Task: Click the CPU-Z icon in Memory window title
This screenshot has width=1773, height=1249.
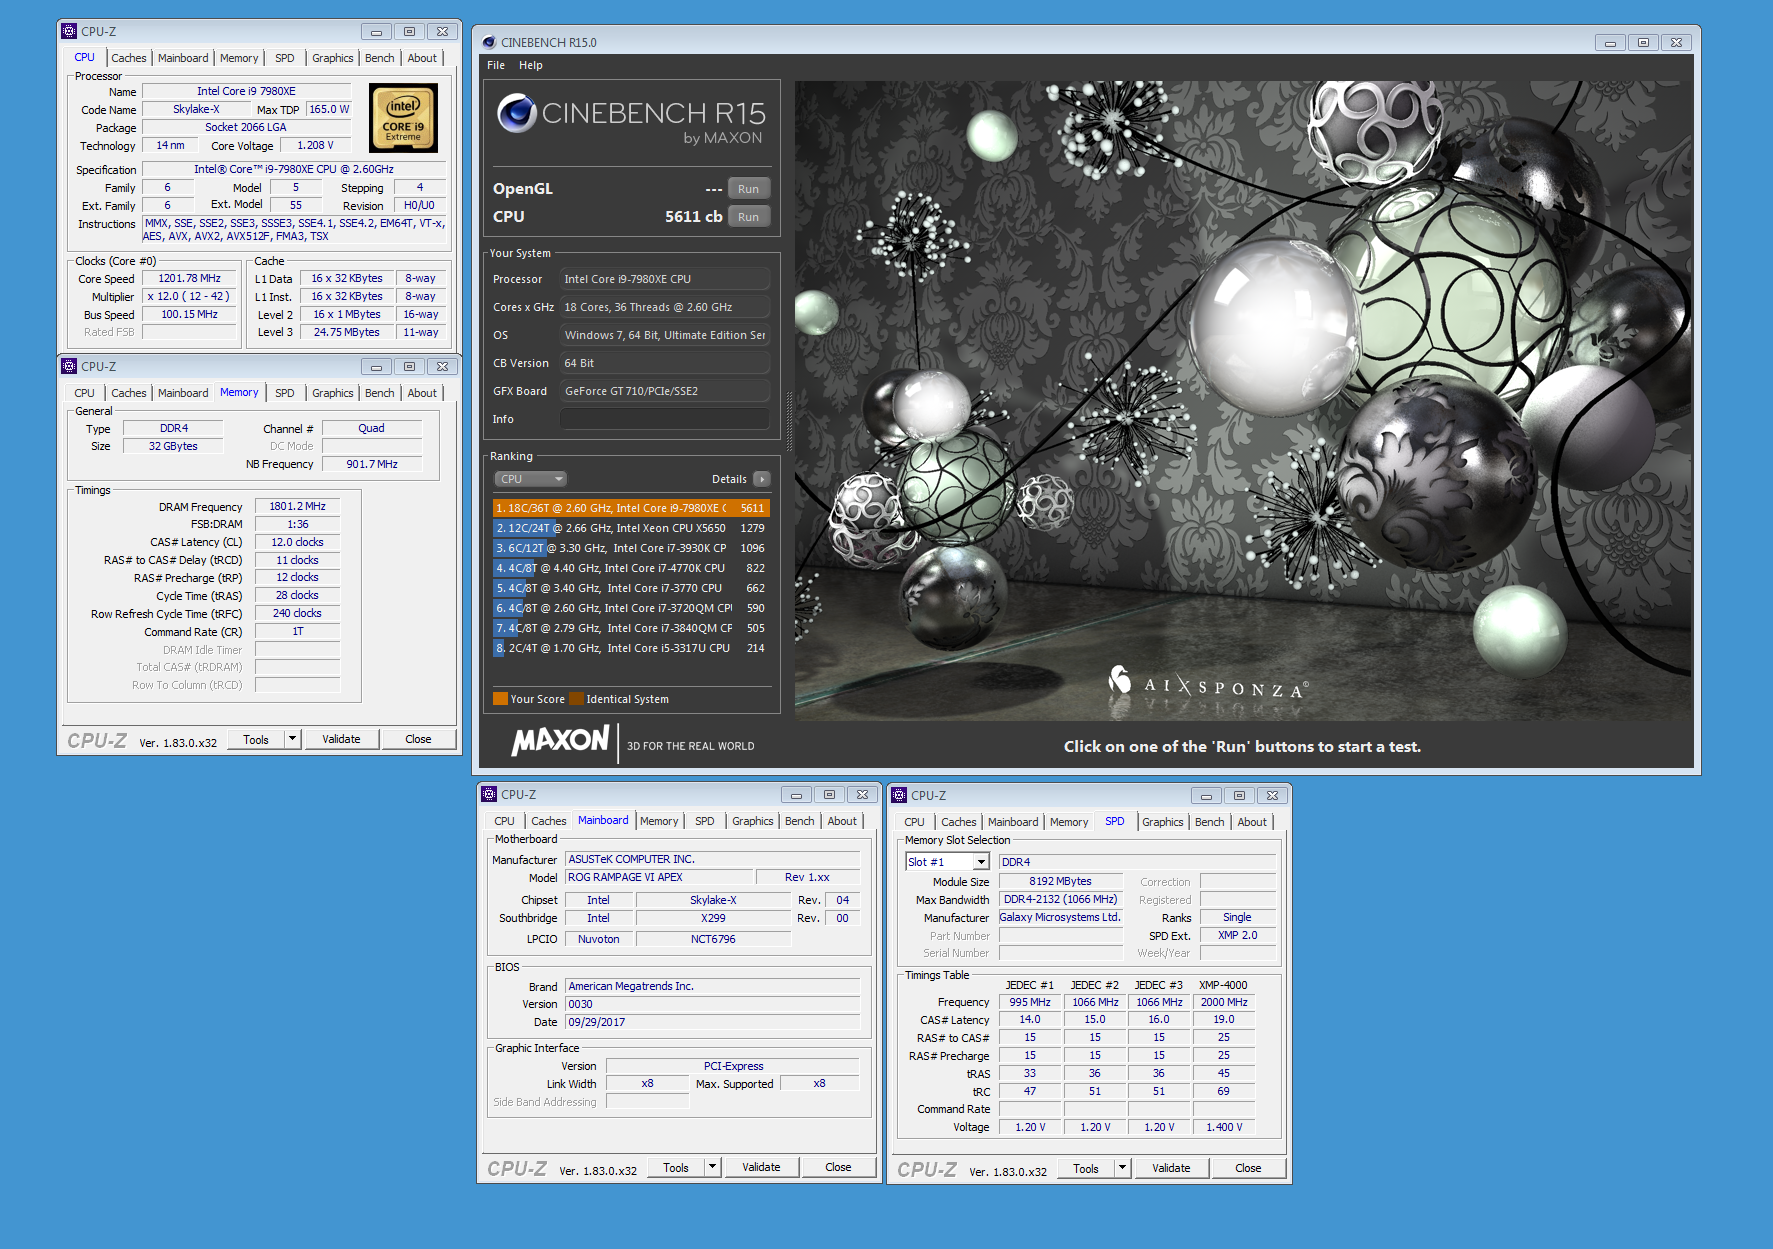Action: (69, 366)
